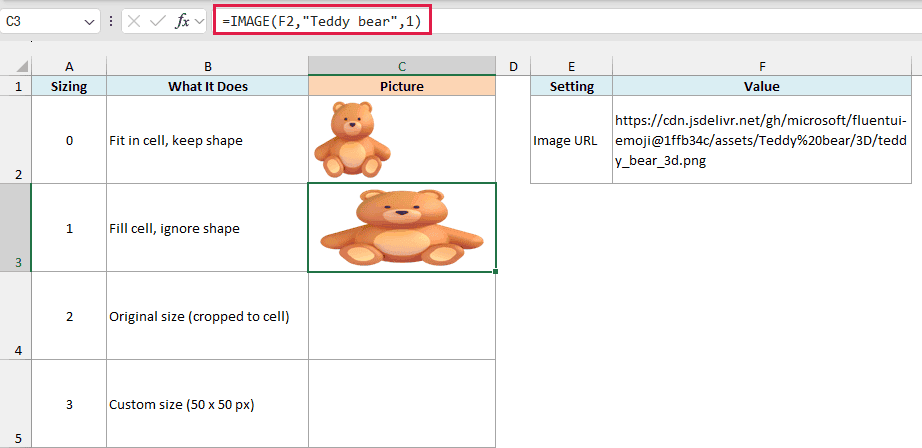Click the formula bar options dots handle

click(112, 22)
